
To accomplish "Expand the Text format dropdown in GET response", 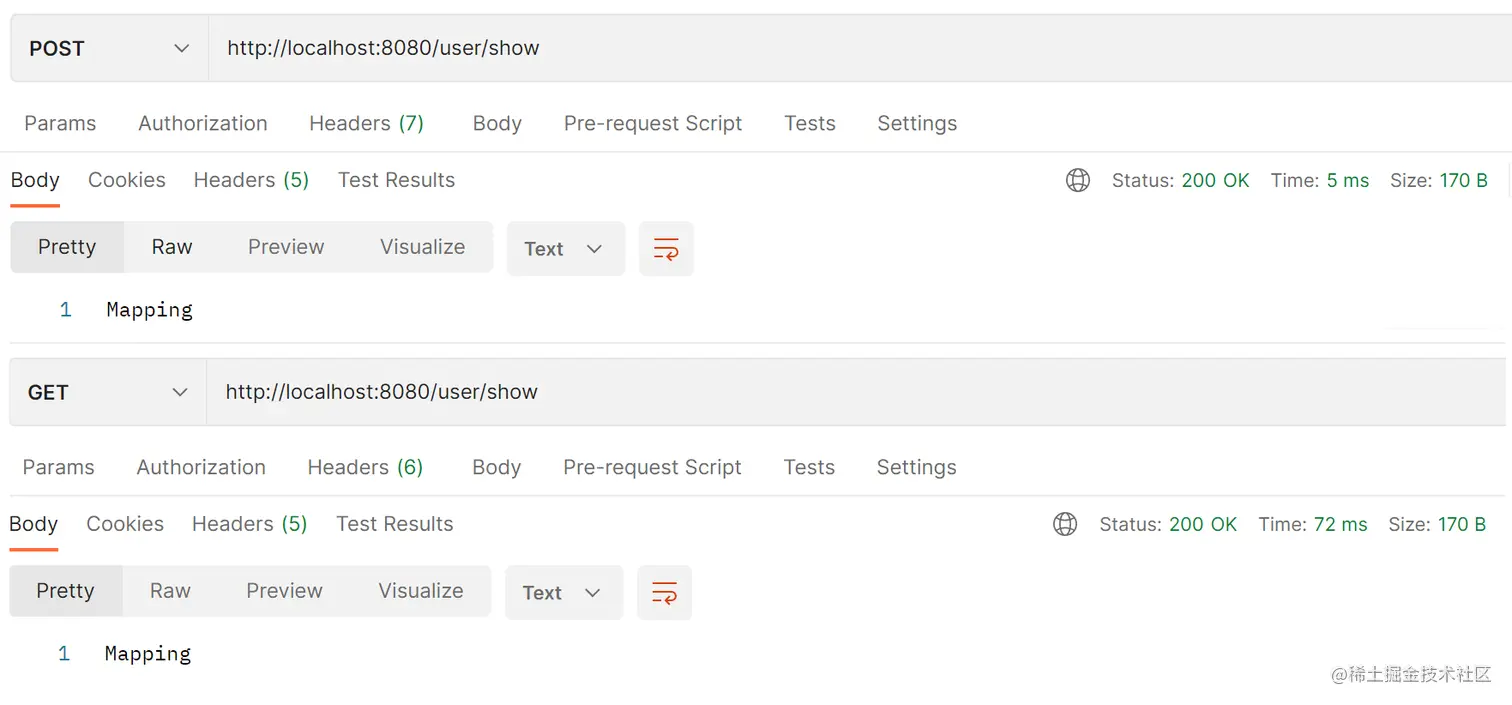I will [x=563, y=593].
